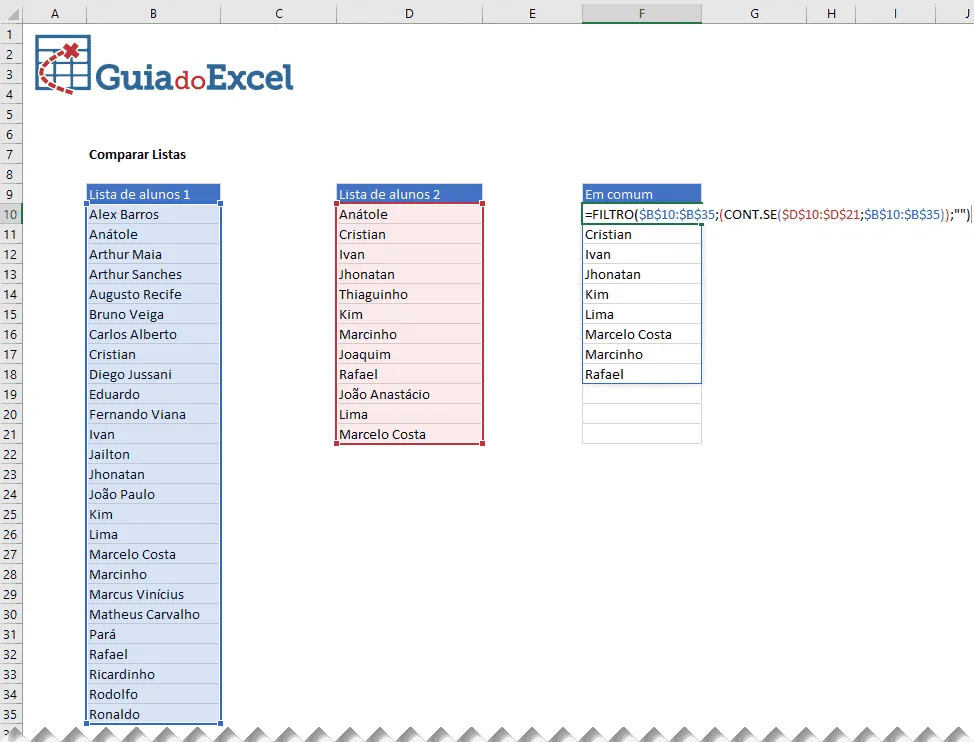The height and width of the screenshot is (742, 974).
Task: Select 'Jhonatan' in Em comum column
Action: point(642,274)
